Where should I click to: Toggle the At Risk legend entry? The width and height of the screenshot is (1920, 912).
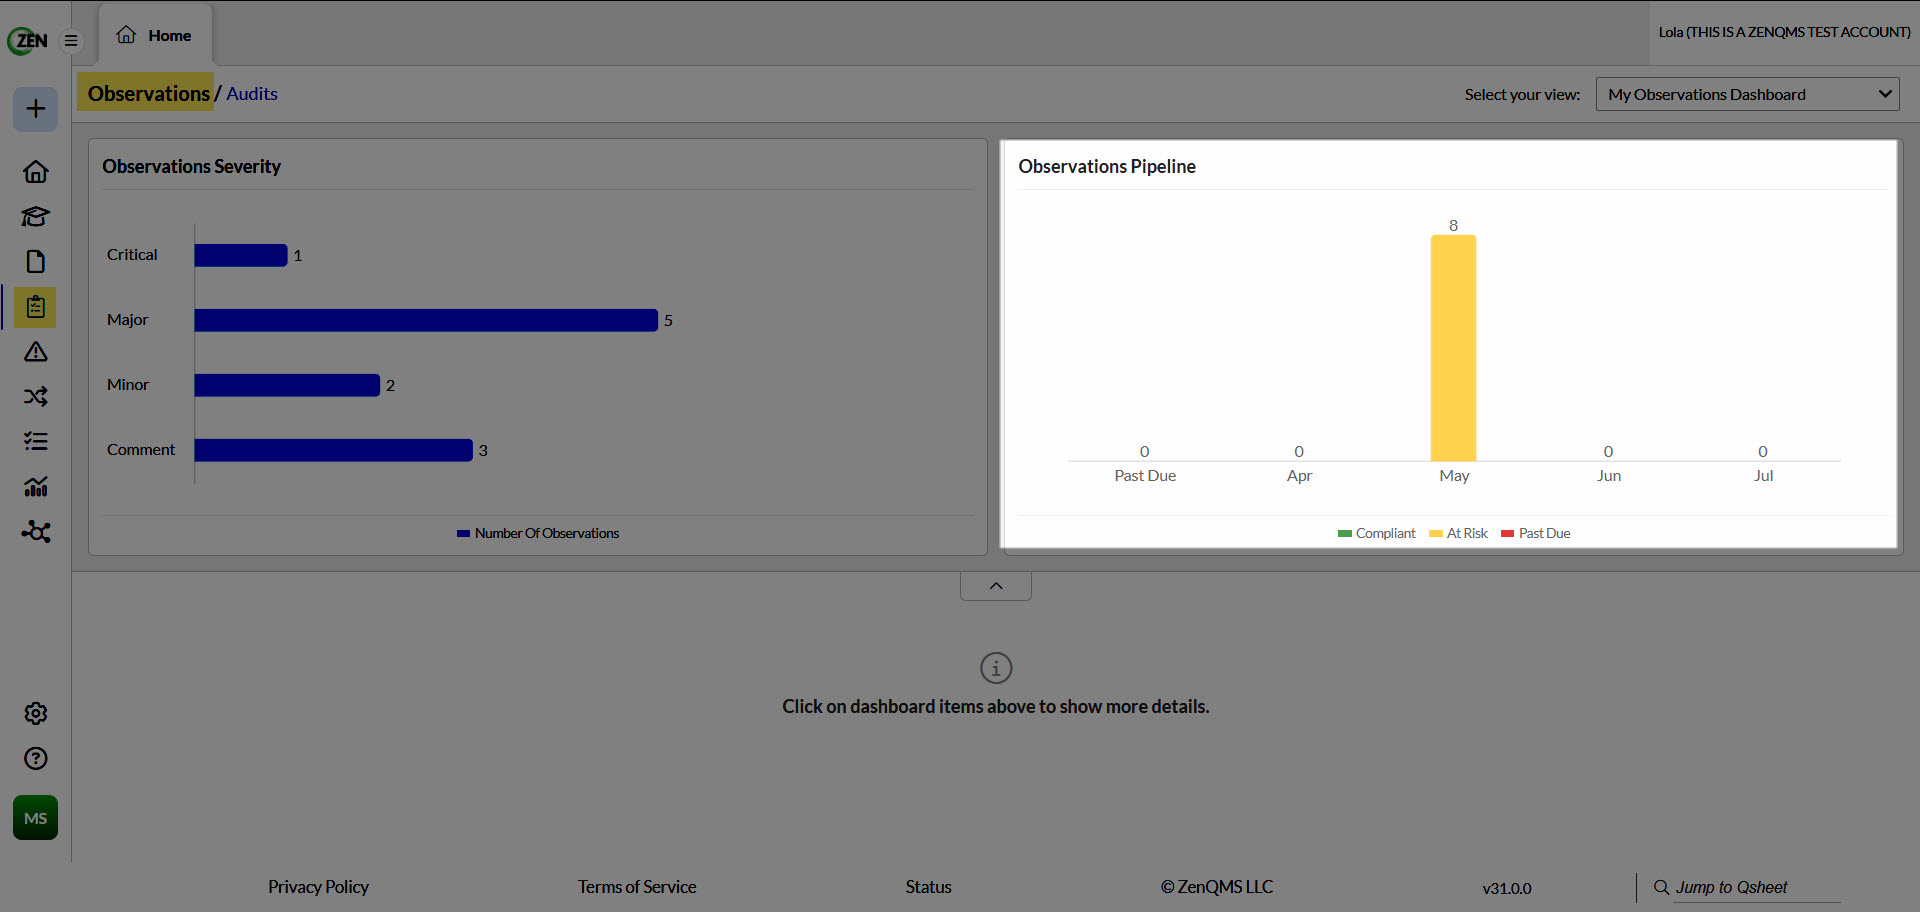pyautogui.click(x=1459, y=533)
